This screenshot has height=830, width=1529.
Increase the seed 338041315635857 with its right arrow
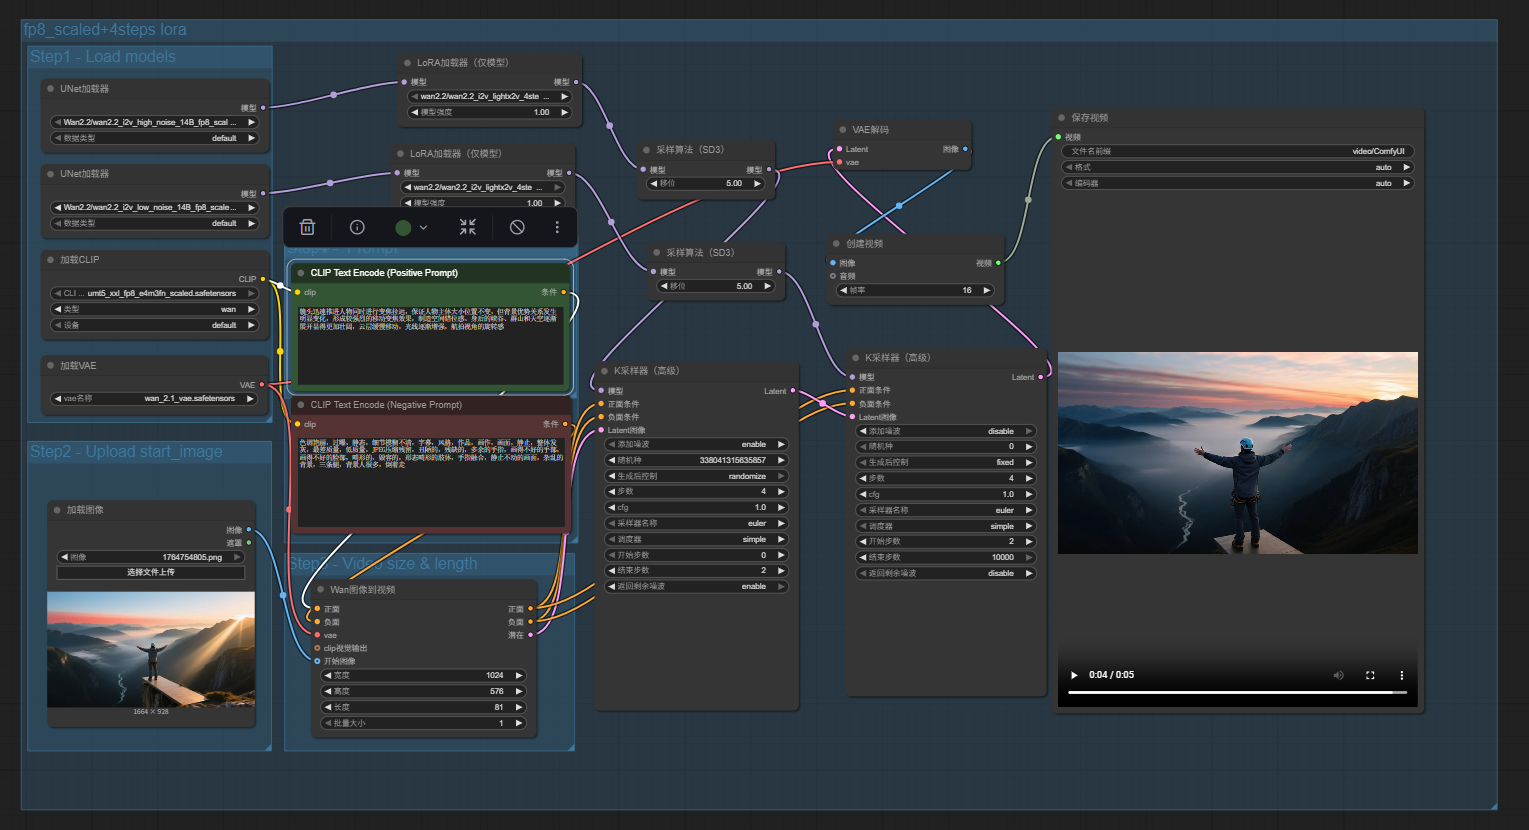781,460
